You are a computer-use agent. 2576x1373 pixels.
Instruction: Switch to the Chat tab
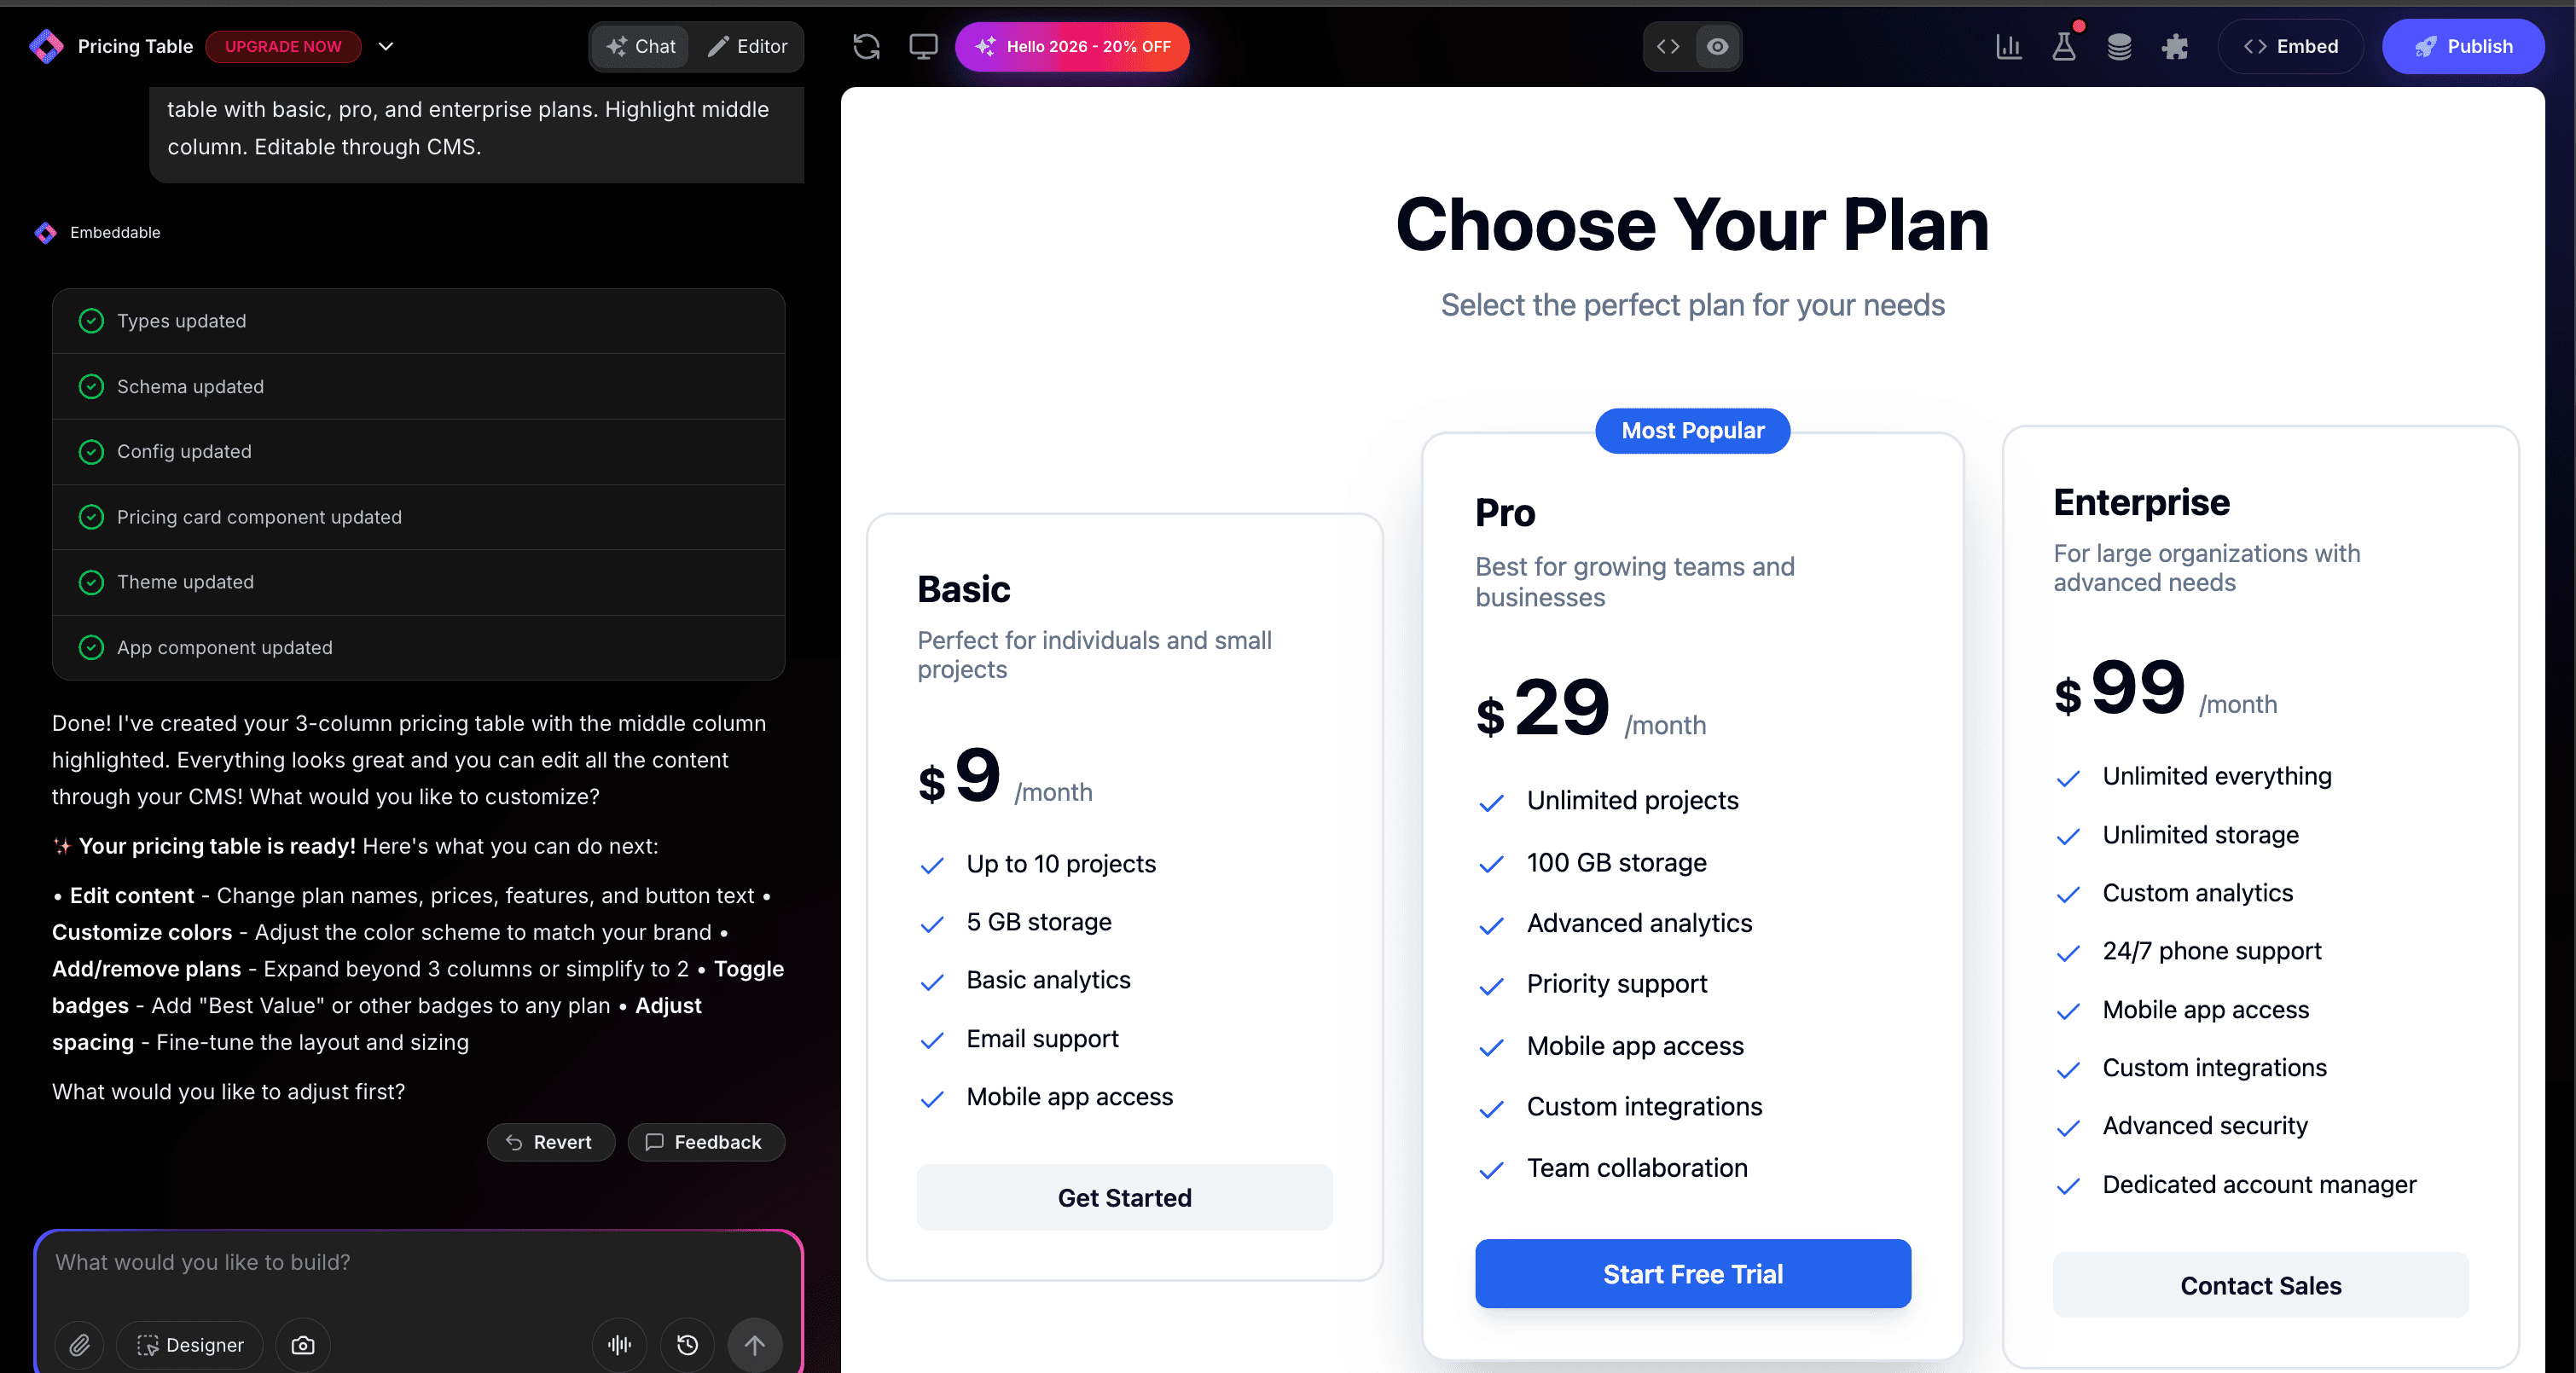[x=640, y=46]
